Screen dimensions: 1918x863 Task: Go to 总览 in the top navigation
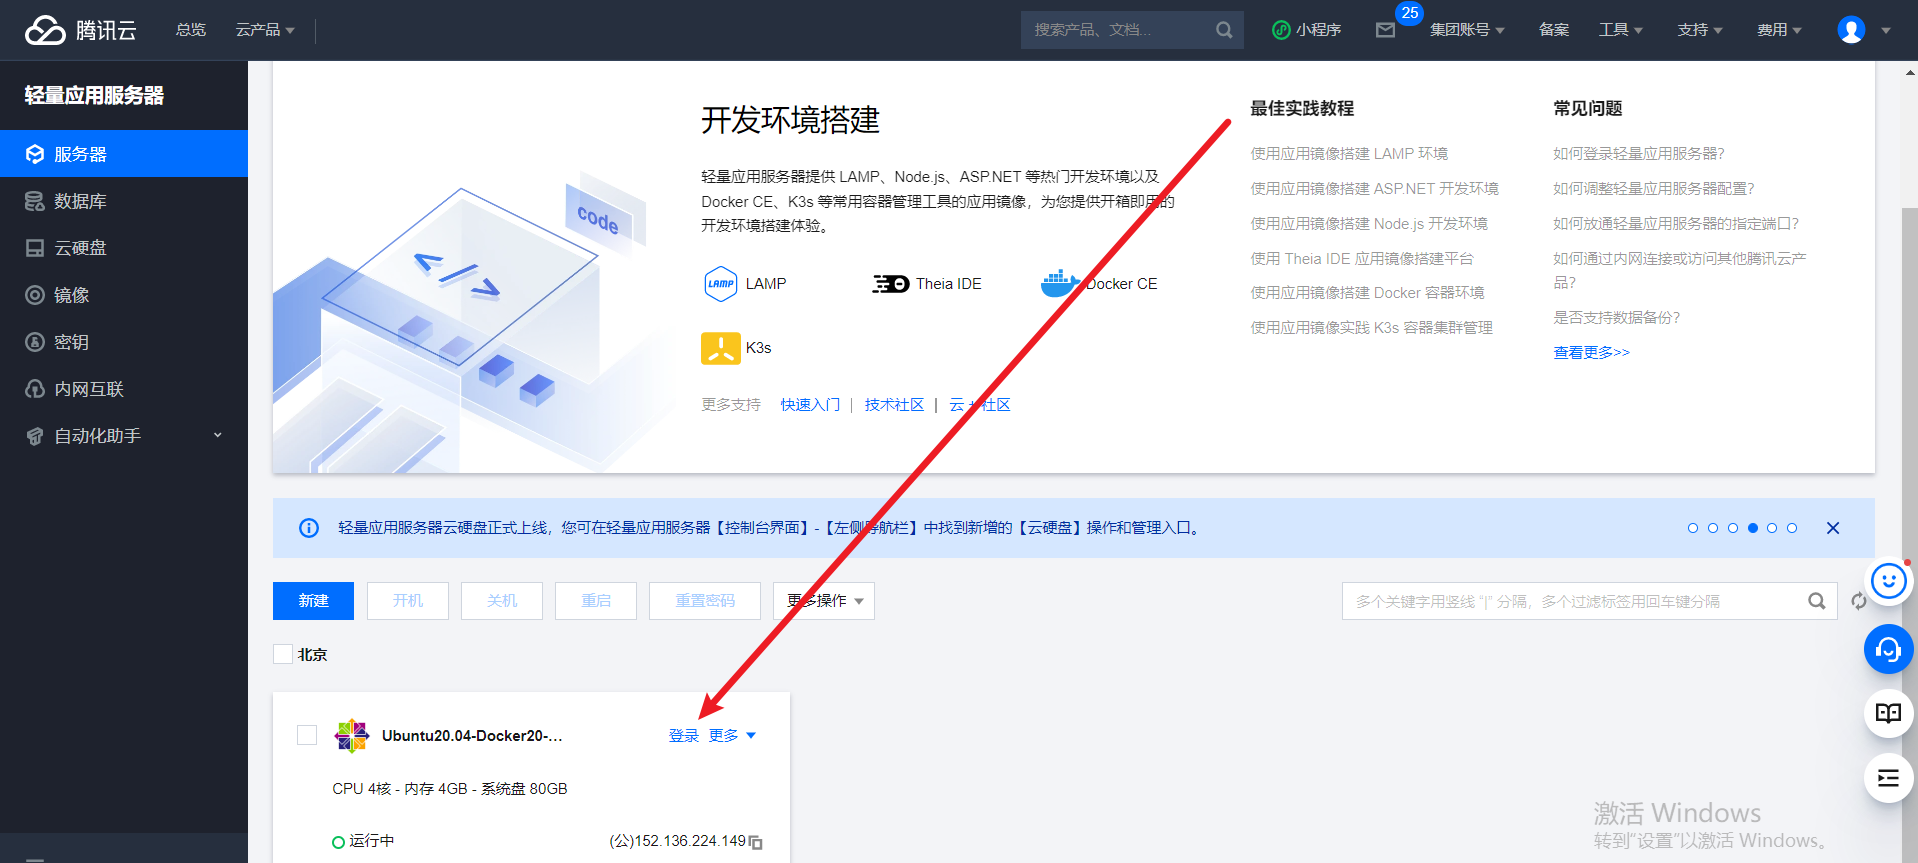point(191,30)
